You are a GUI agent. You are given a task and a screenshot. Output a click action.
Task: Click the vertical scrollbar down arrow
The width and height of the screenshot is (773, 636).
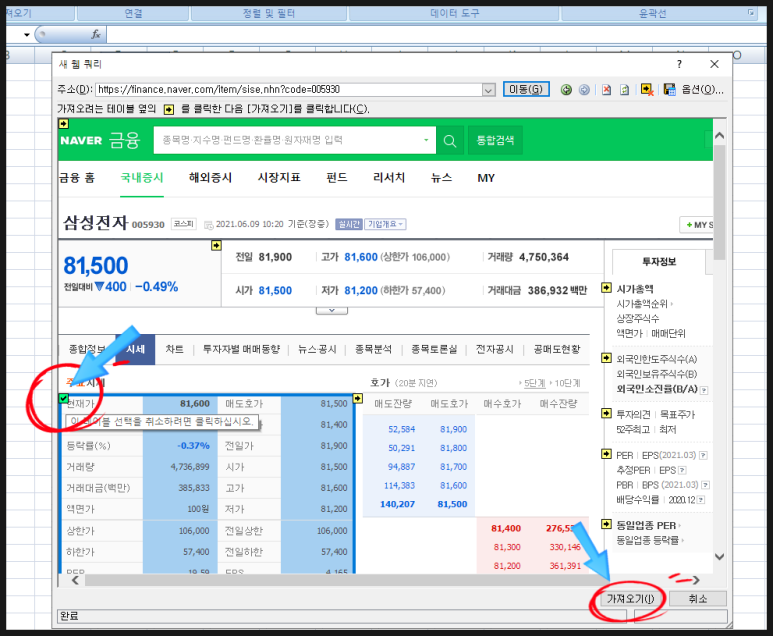point(720,557)
